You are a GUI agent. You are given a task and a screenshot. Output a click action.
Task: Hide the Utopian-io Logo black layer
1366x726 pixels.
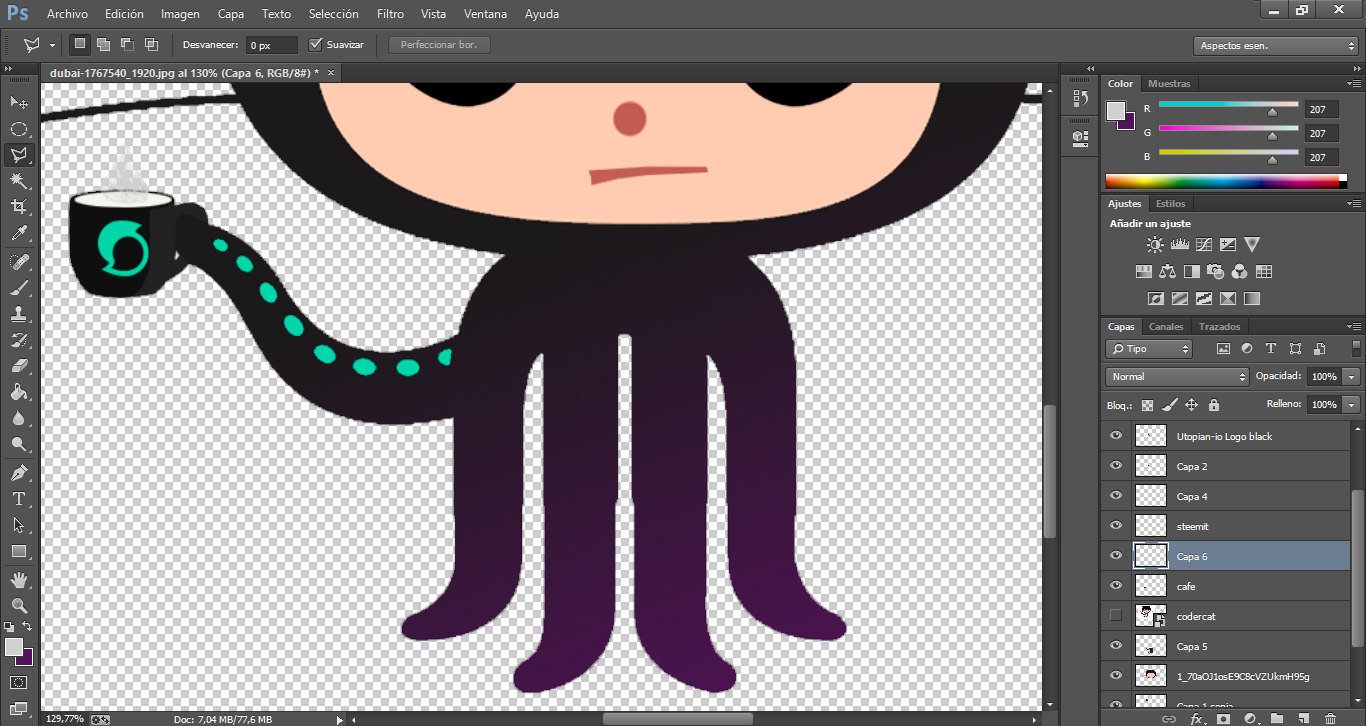click(x=1116, y=436)
